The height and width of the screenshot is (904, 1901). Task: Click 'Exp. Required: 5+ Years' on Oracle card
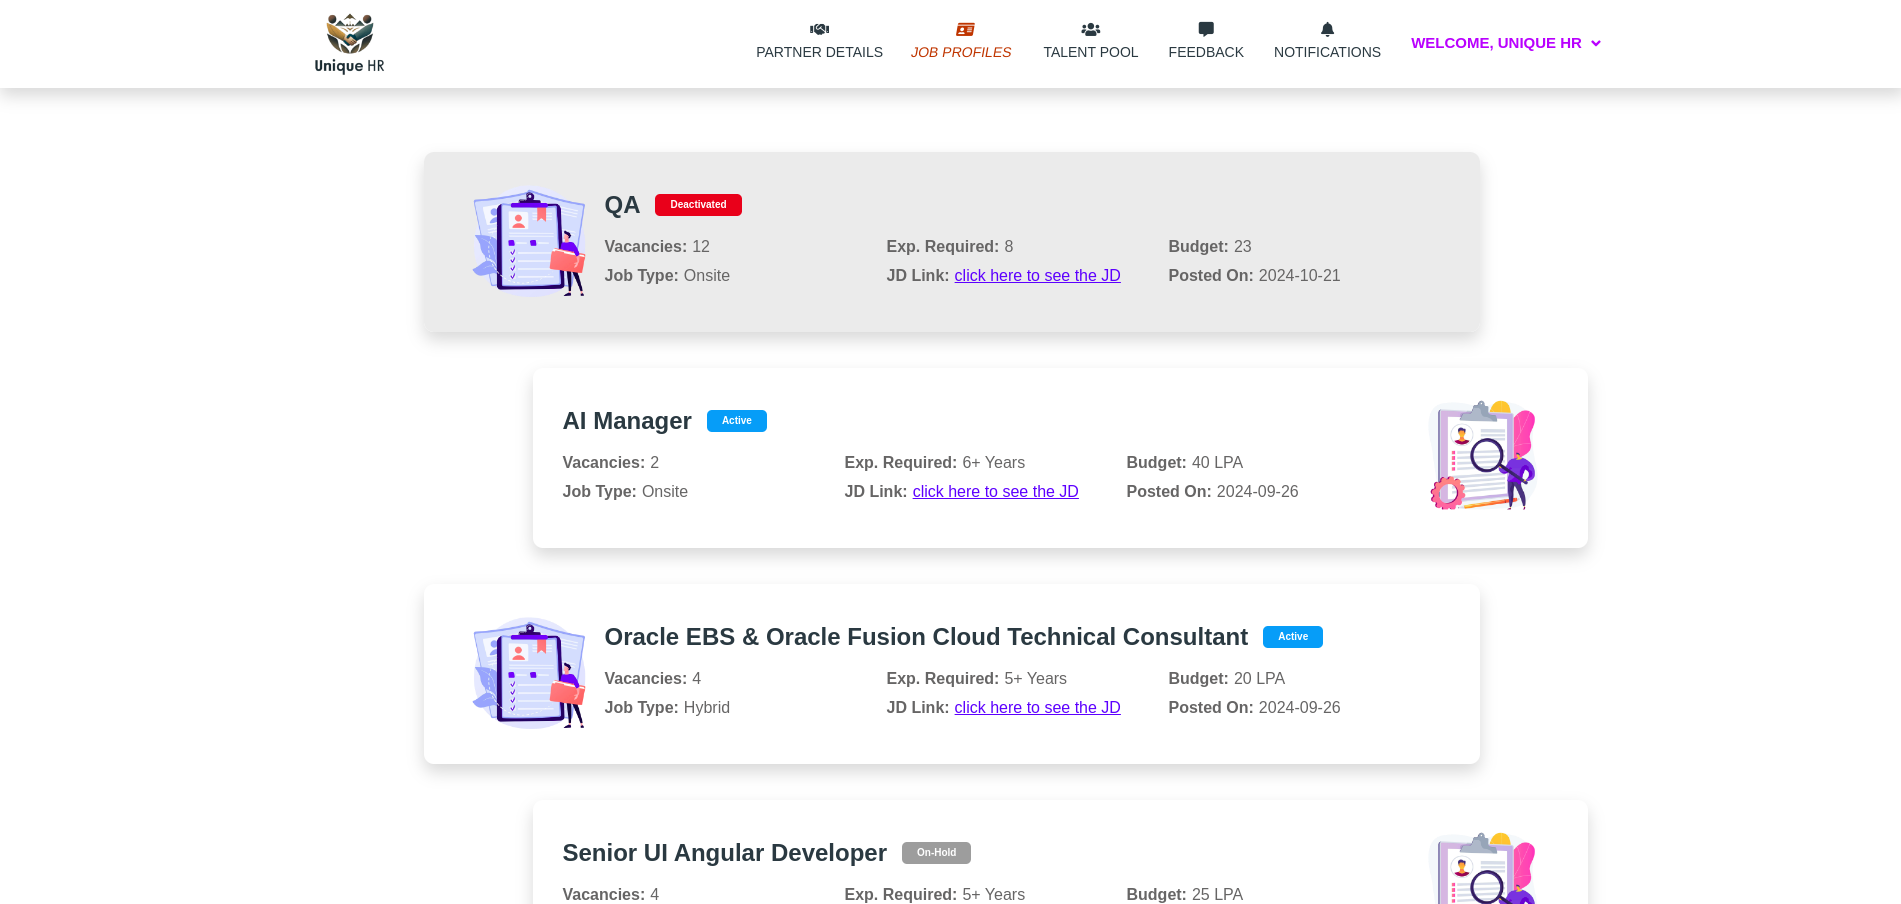(x=976, y=678)
